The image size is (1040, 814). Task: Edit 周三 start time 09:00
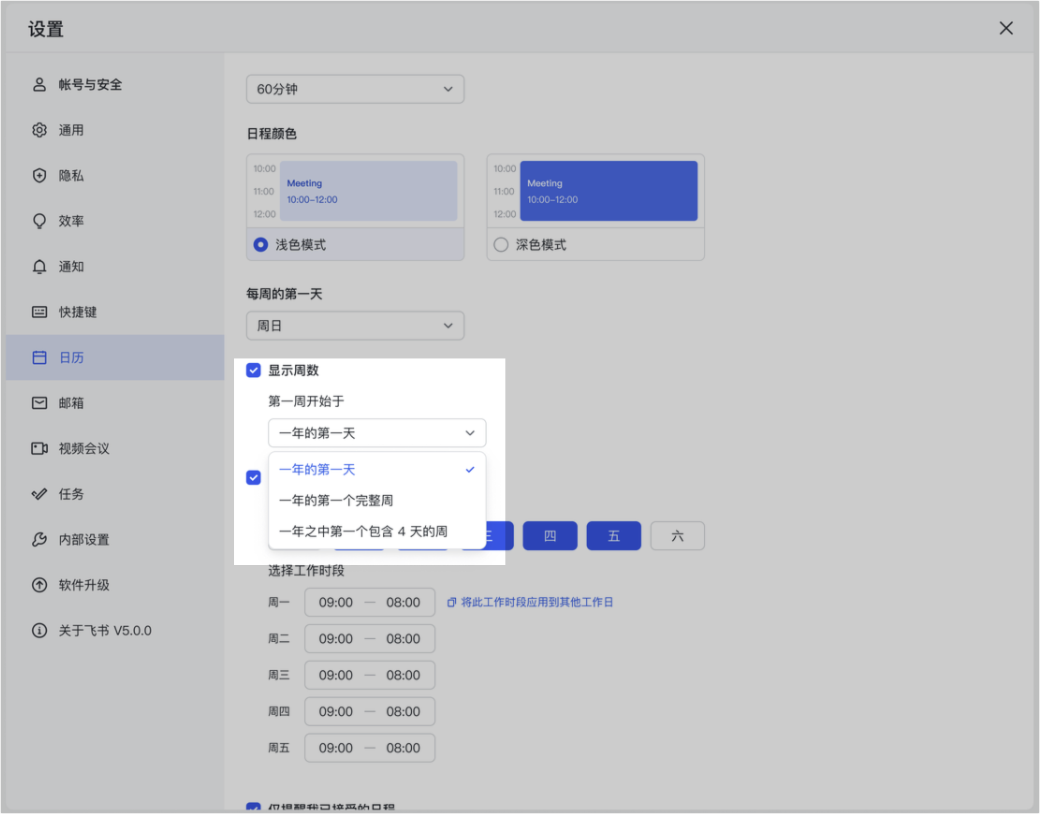point(336,675)
